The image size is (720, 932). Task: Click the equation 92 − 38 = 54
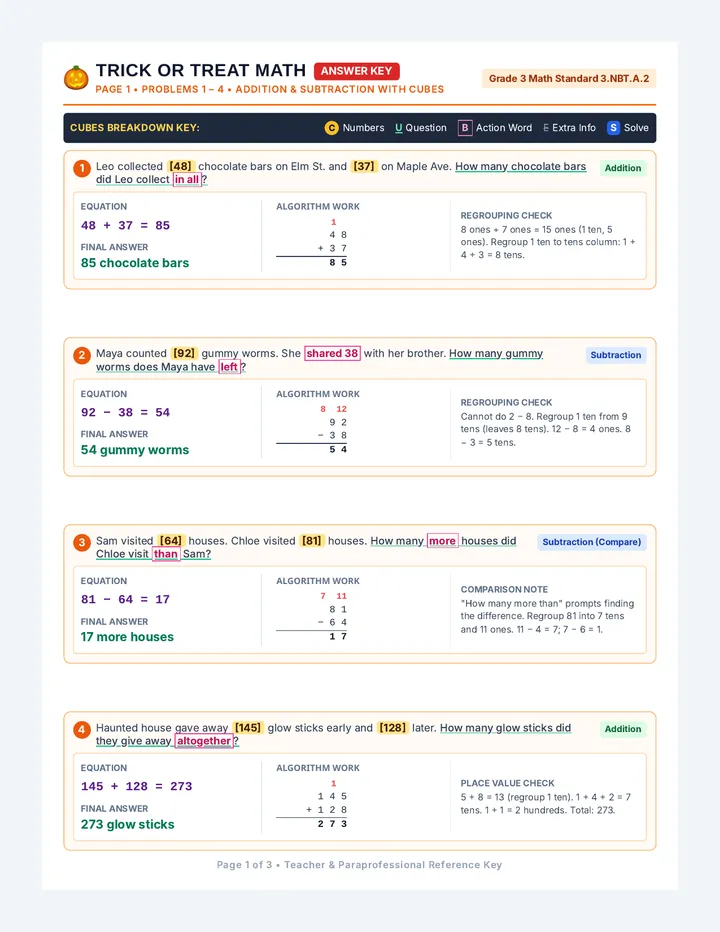[125, 413]
